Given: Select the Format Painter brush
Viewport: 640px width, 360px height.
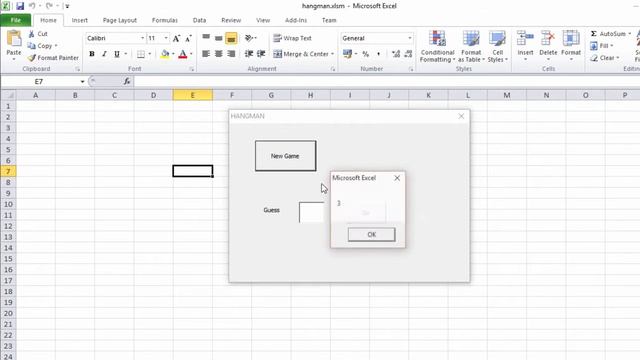Looking at the screenshot, I should [32, 58].
